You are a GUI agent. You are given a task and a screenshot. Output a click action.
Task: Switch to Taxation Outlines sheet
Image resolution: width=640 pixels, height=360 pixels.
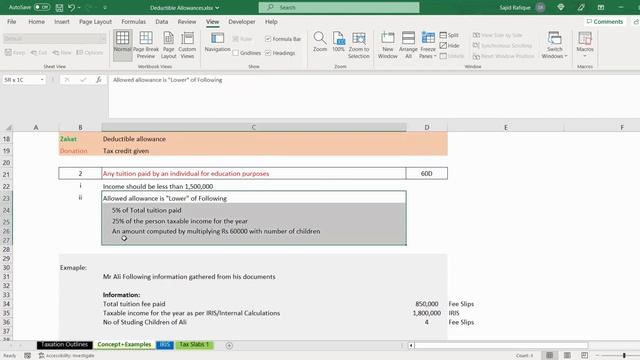coord(64,344)
